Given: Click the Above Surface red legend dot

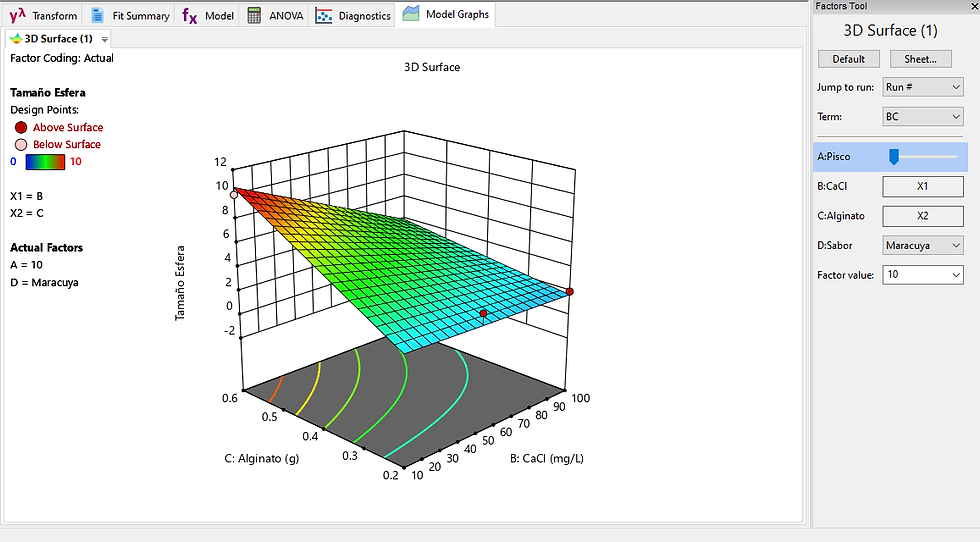Looking at the screenshot, I should pyautogui.click(x=21, y=128).
